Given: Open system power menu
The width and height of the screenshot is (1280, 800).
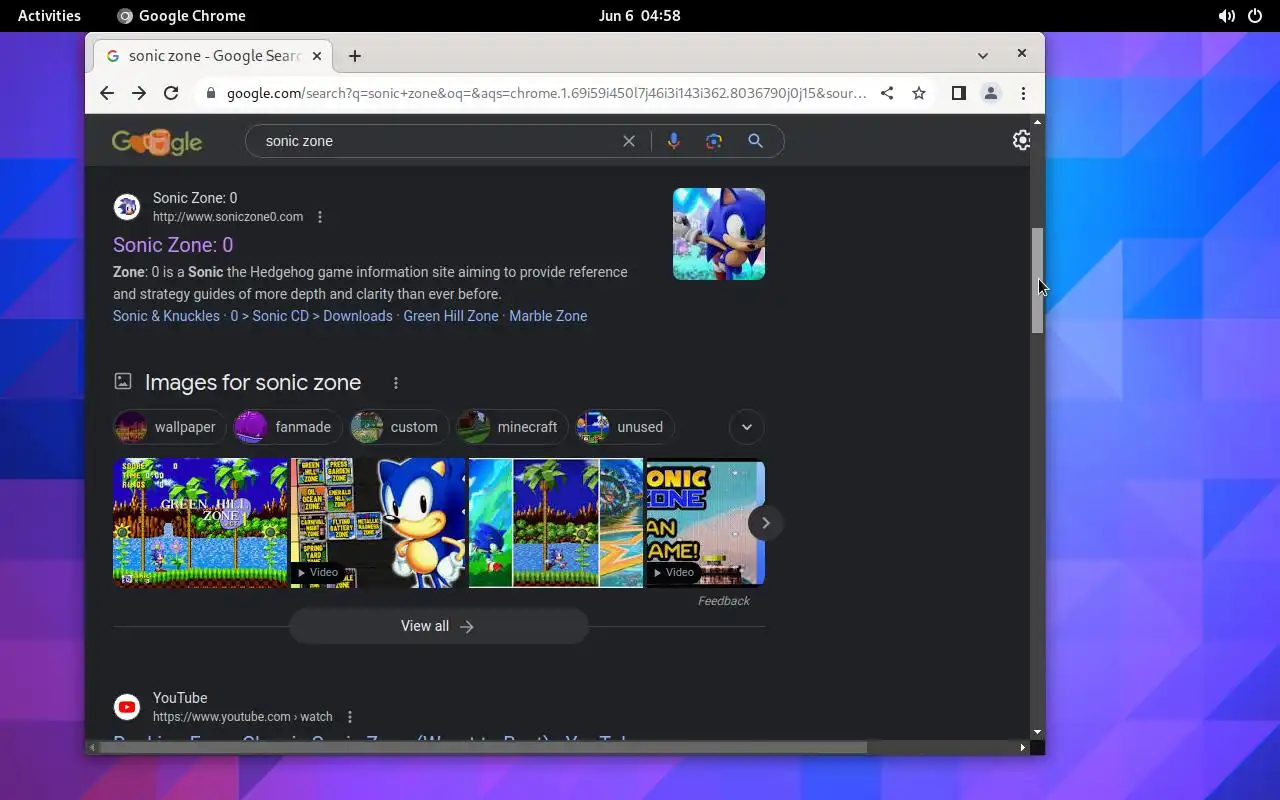Looking at the screenshot, I should tap(1255, 16).
